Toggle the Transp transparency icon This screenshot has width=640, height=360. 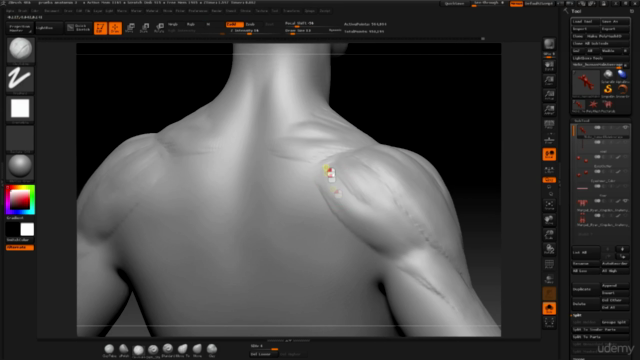click(x=549, y=279)
